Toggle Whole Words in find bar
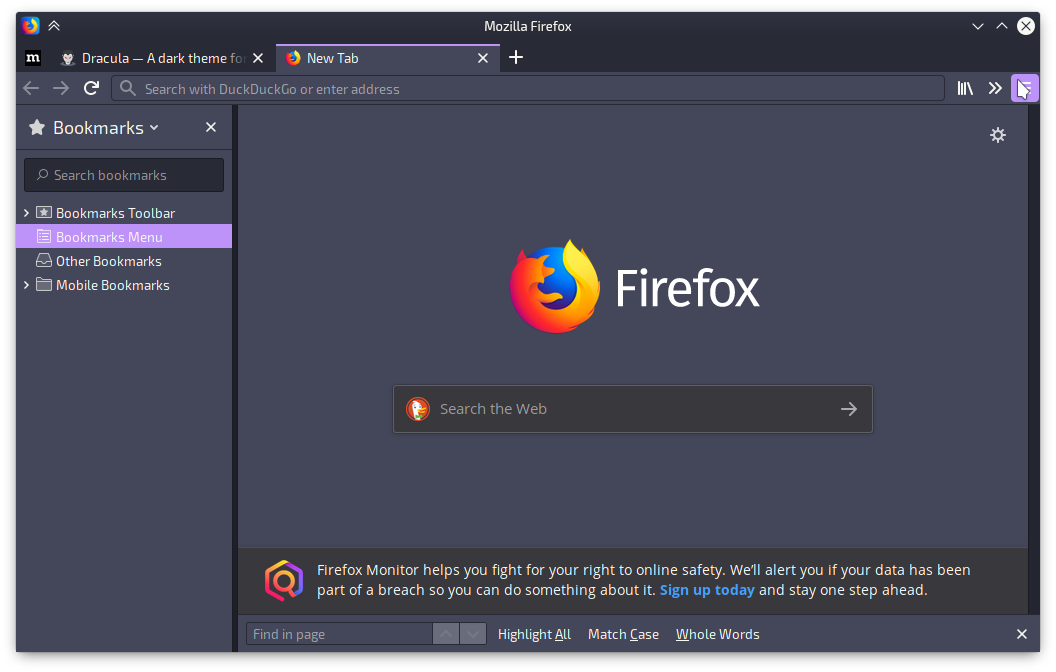This screenshot has height=672, width=1056. point(717,634)
